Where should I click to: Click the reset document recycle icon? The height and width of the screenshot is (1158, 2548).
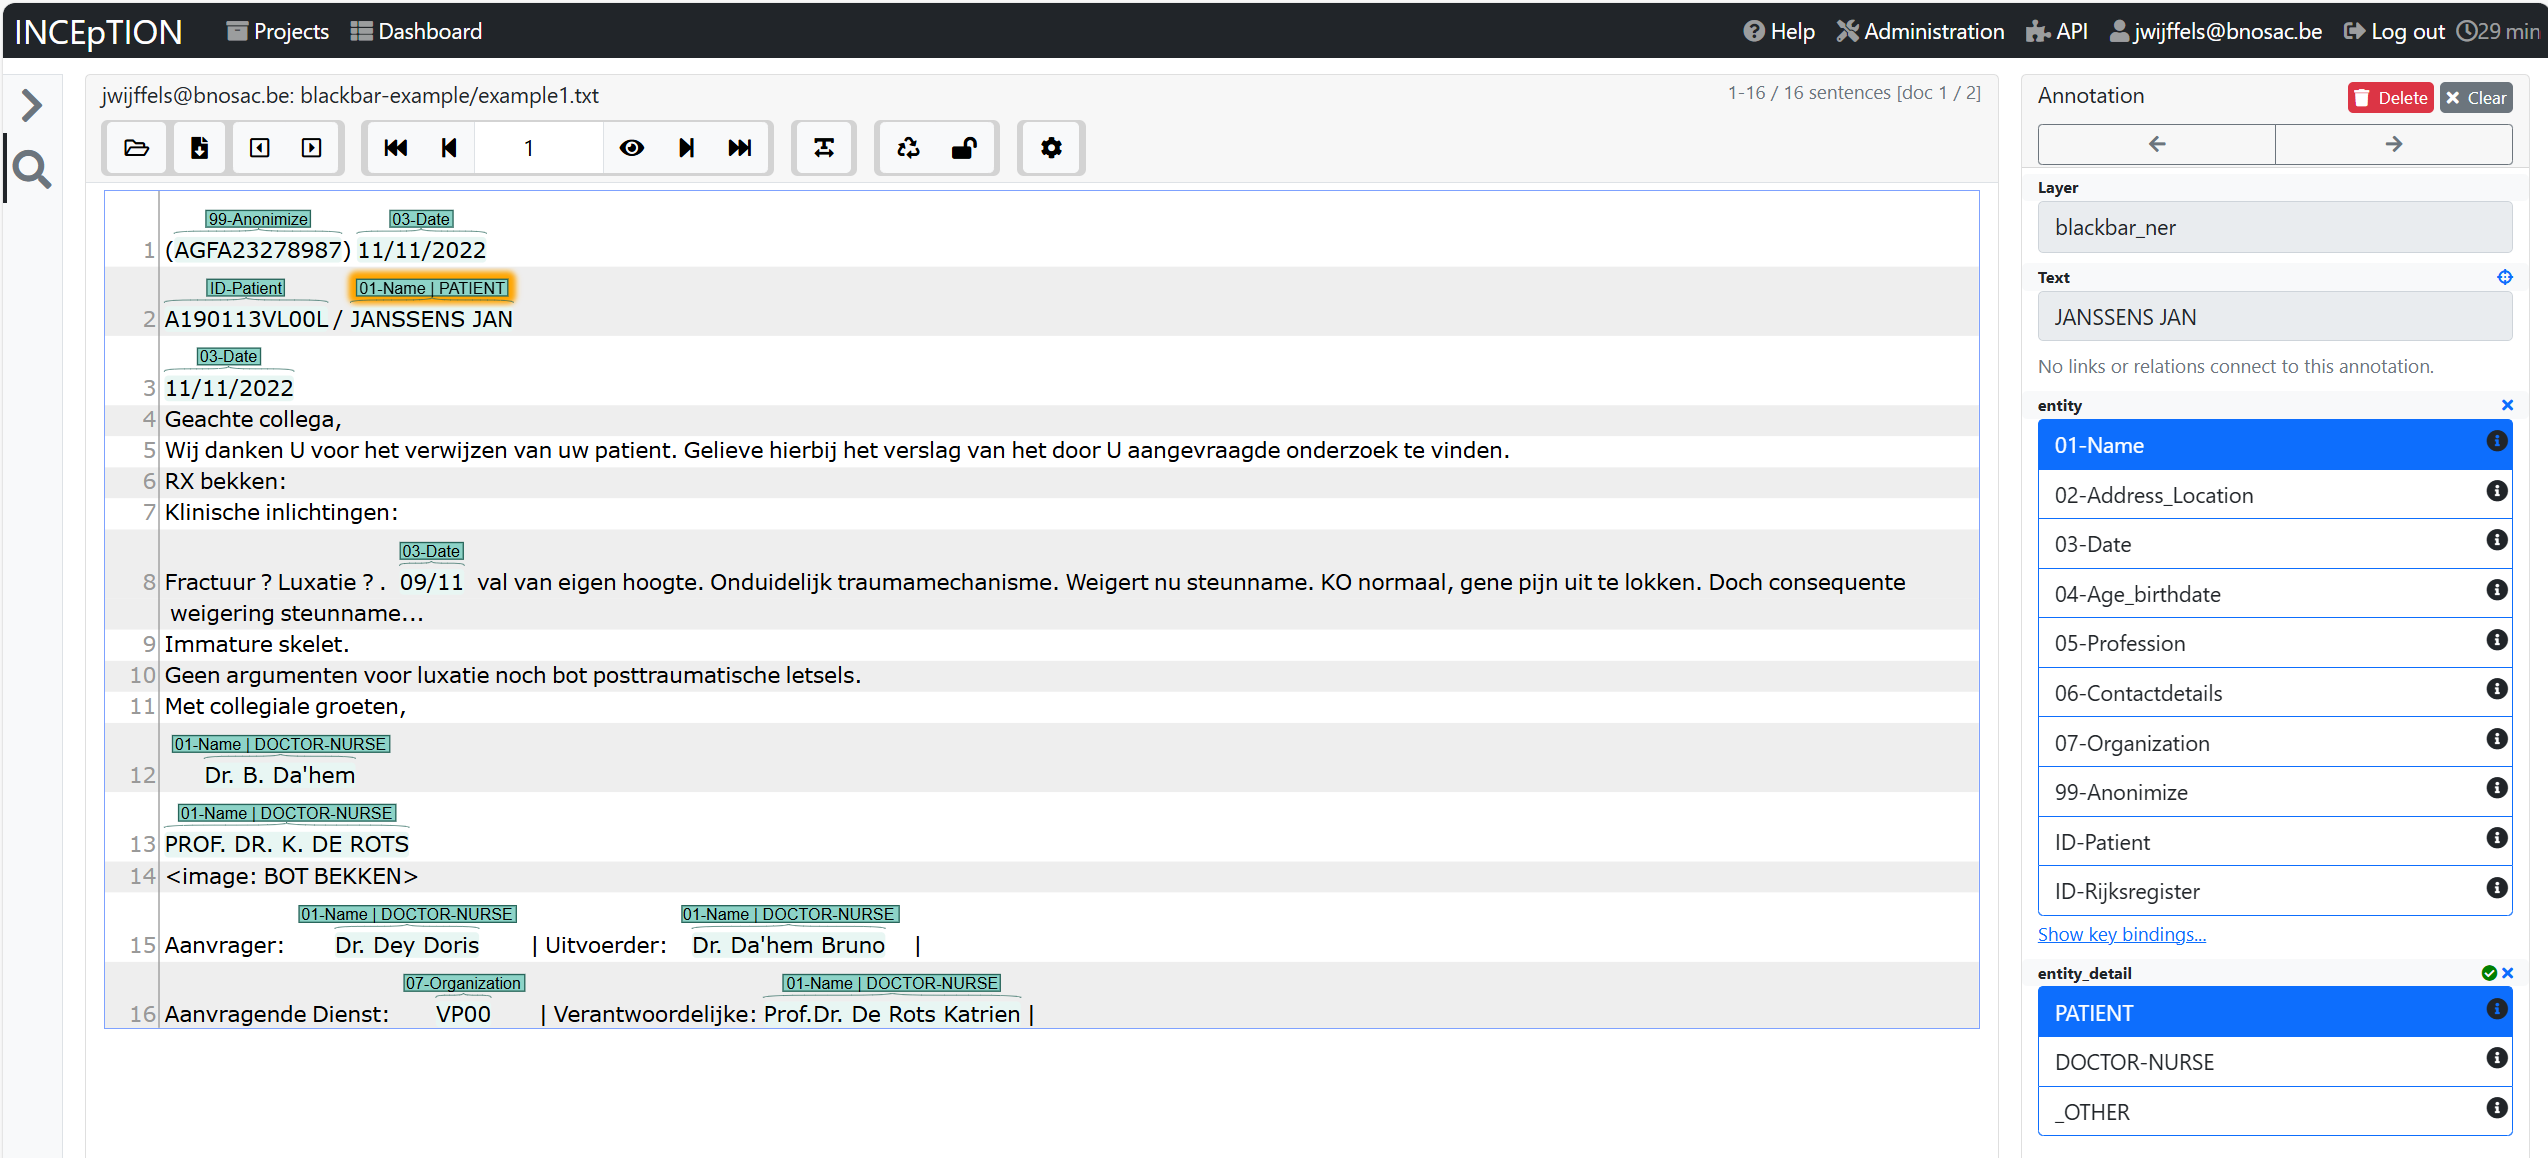click(x=908, y=148)
